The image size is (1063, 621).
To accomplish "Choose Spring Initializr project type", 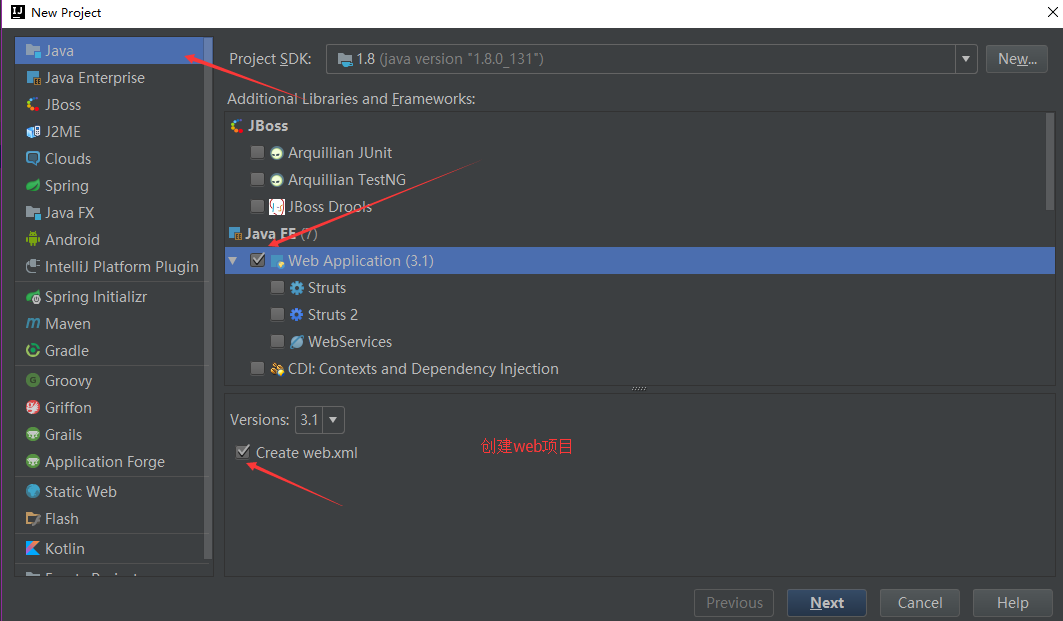I will pyautogui.click(x=109, y=297).
